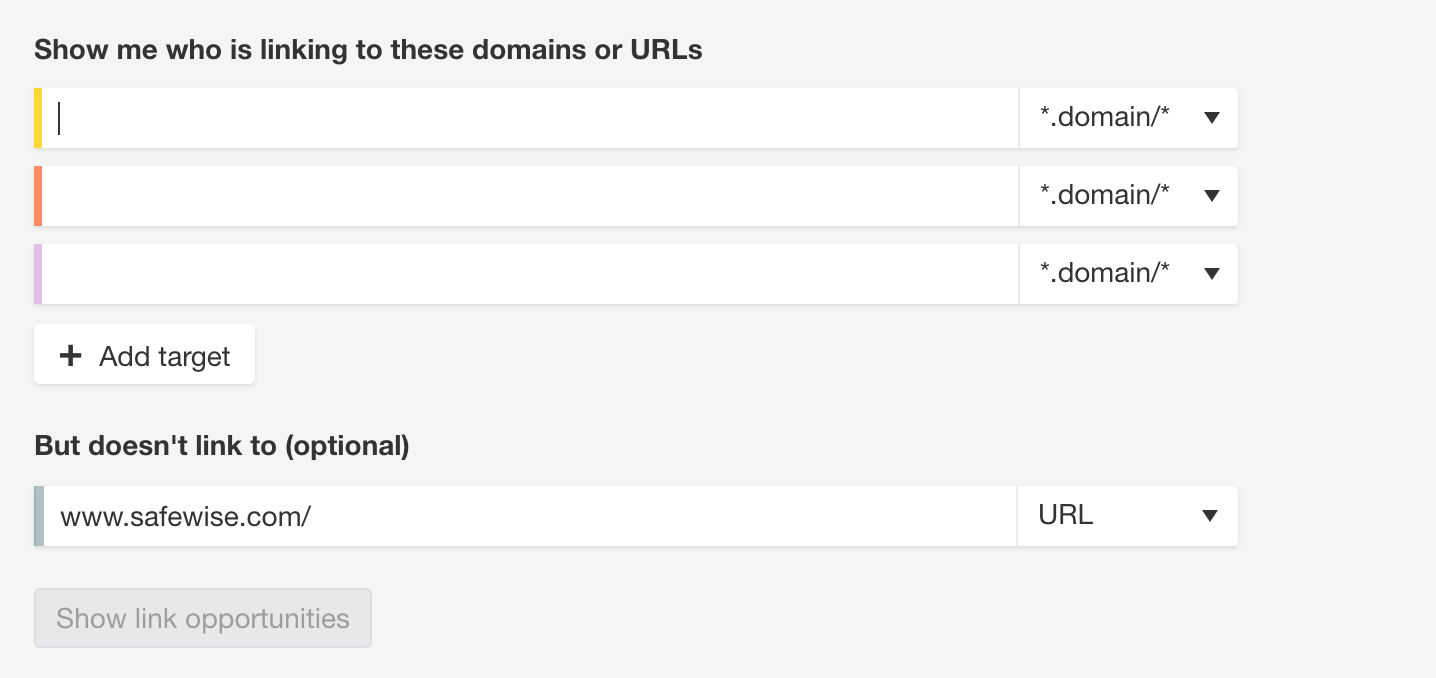Click into the second target domain input

point(530,196)
